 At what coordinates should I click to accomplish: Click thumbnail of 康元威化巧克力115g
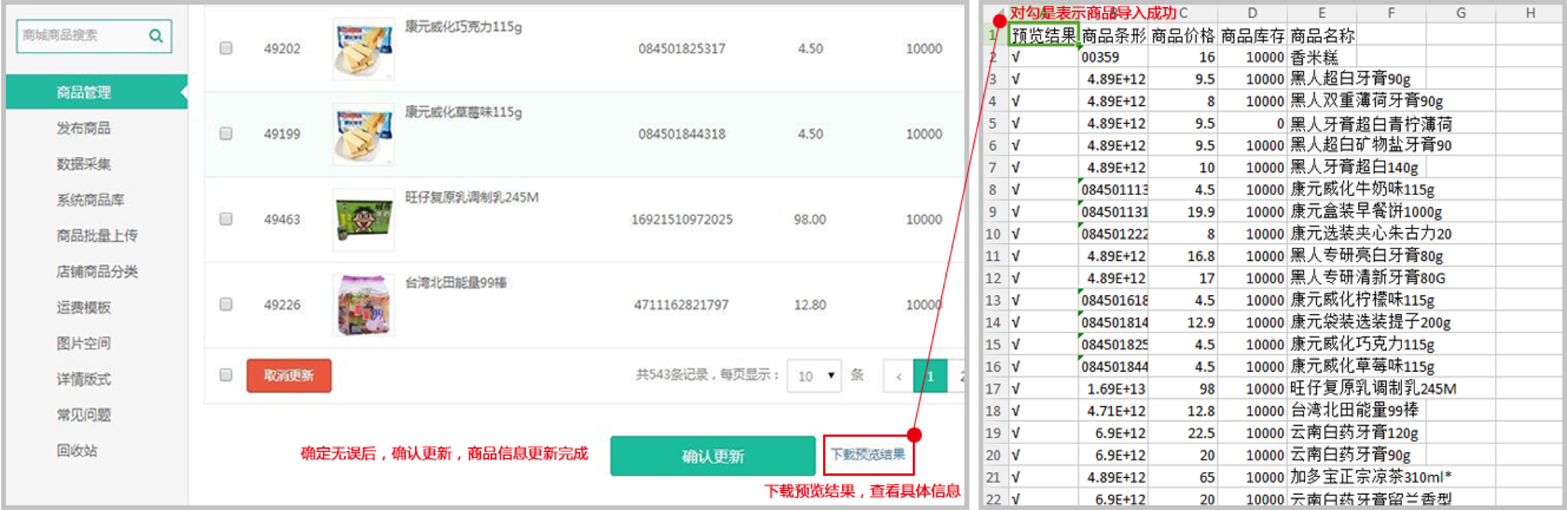click(x=363, y=48)
